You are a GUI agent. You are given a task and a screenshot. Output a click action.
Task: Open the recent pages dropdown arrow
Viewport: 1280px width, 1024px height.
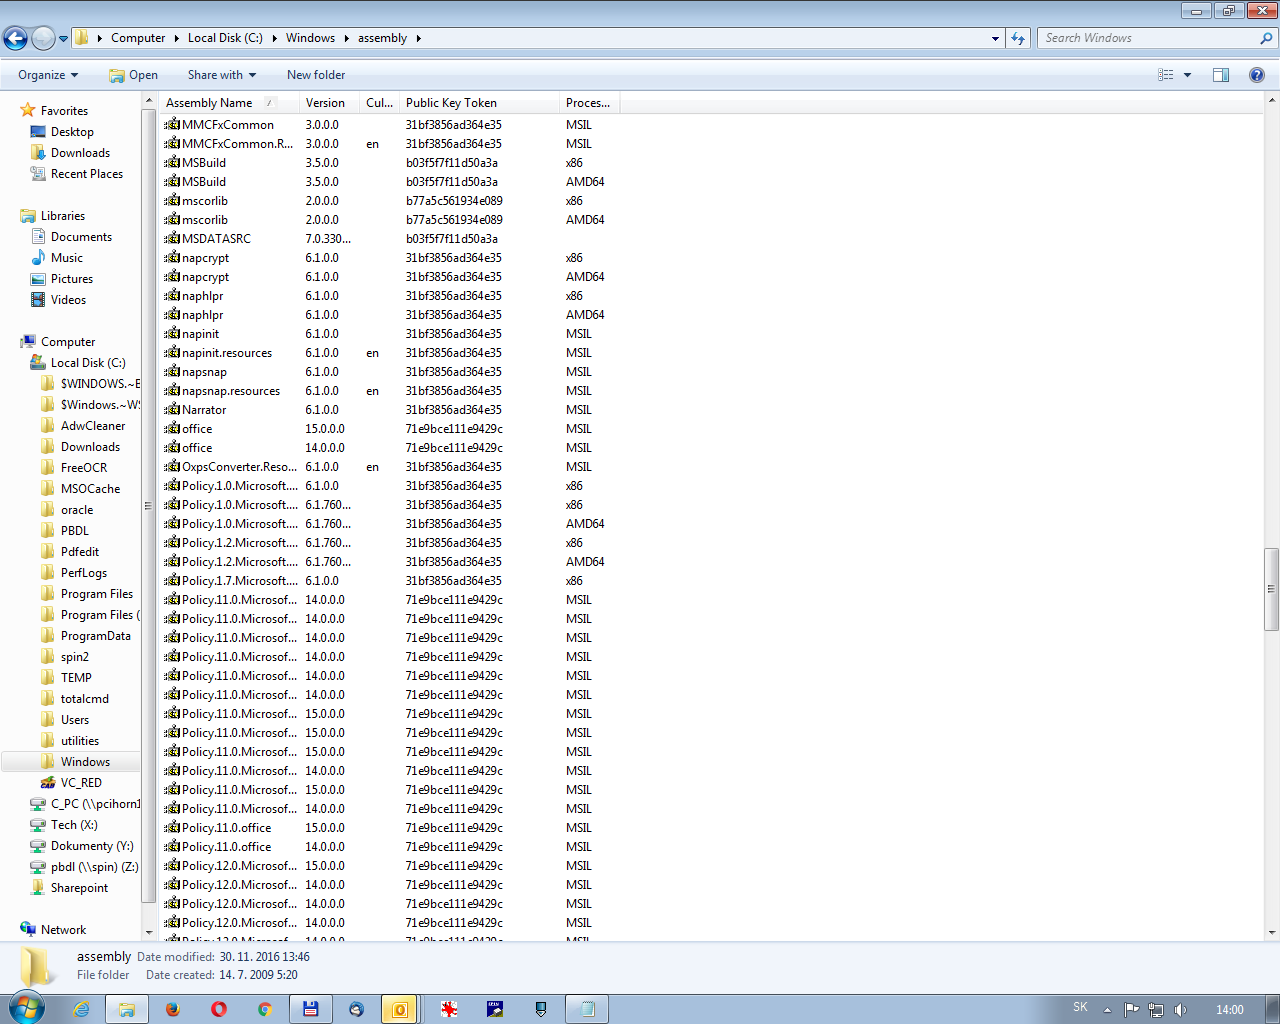(x=63, y=39)
